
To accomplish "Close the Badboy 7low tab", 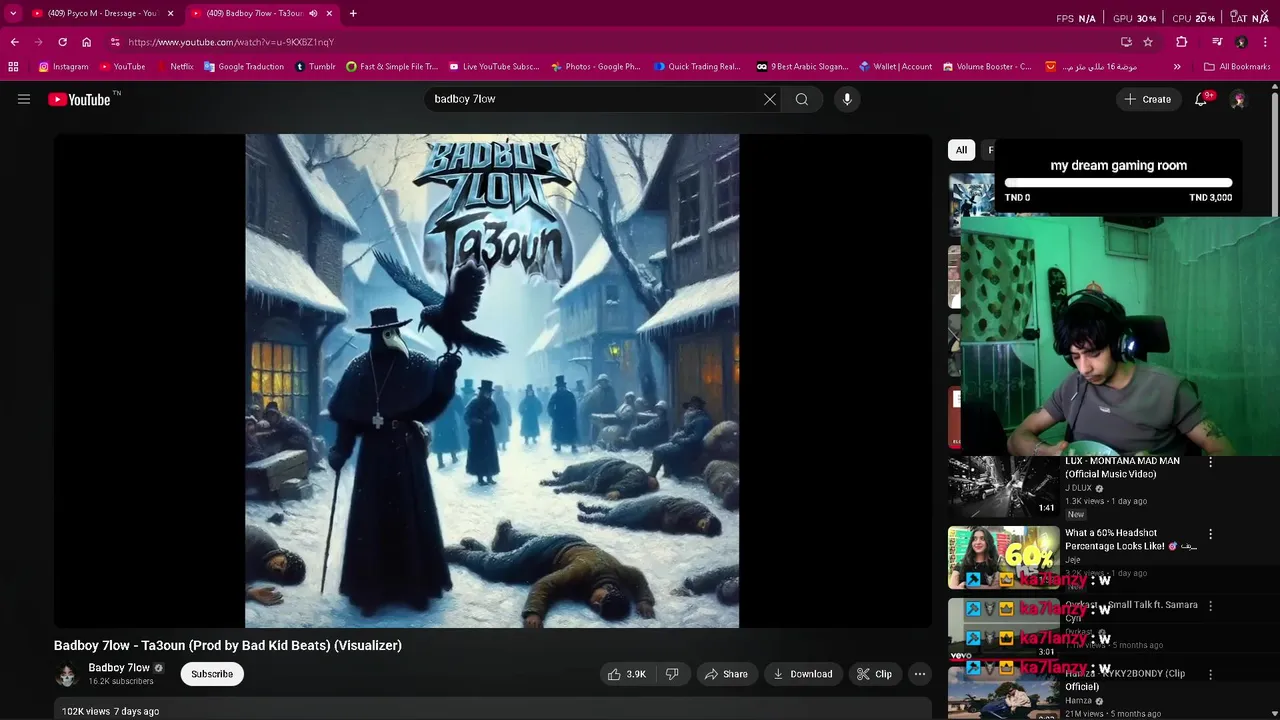I will [329, 13].
